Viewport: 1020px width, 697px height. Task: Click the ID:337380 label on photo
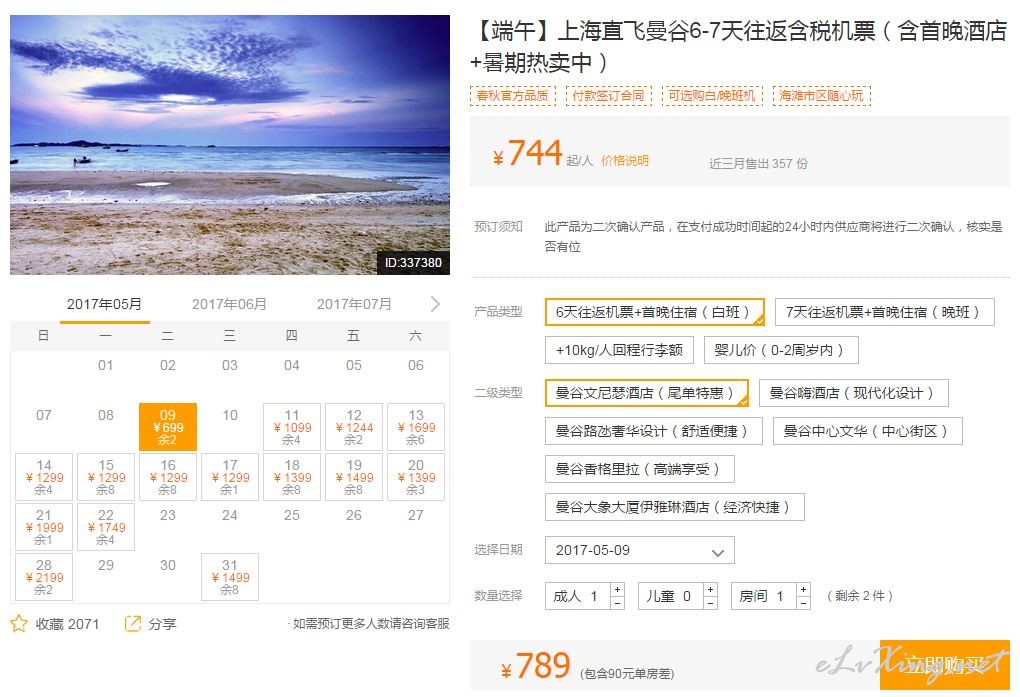pos(413,262)
